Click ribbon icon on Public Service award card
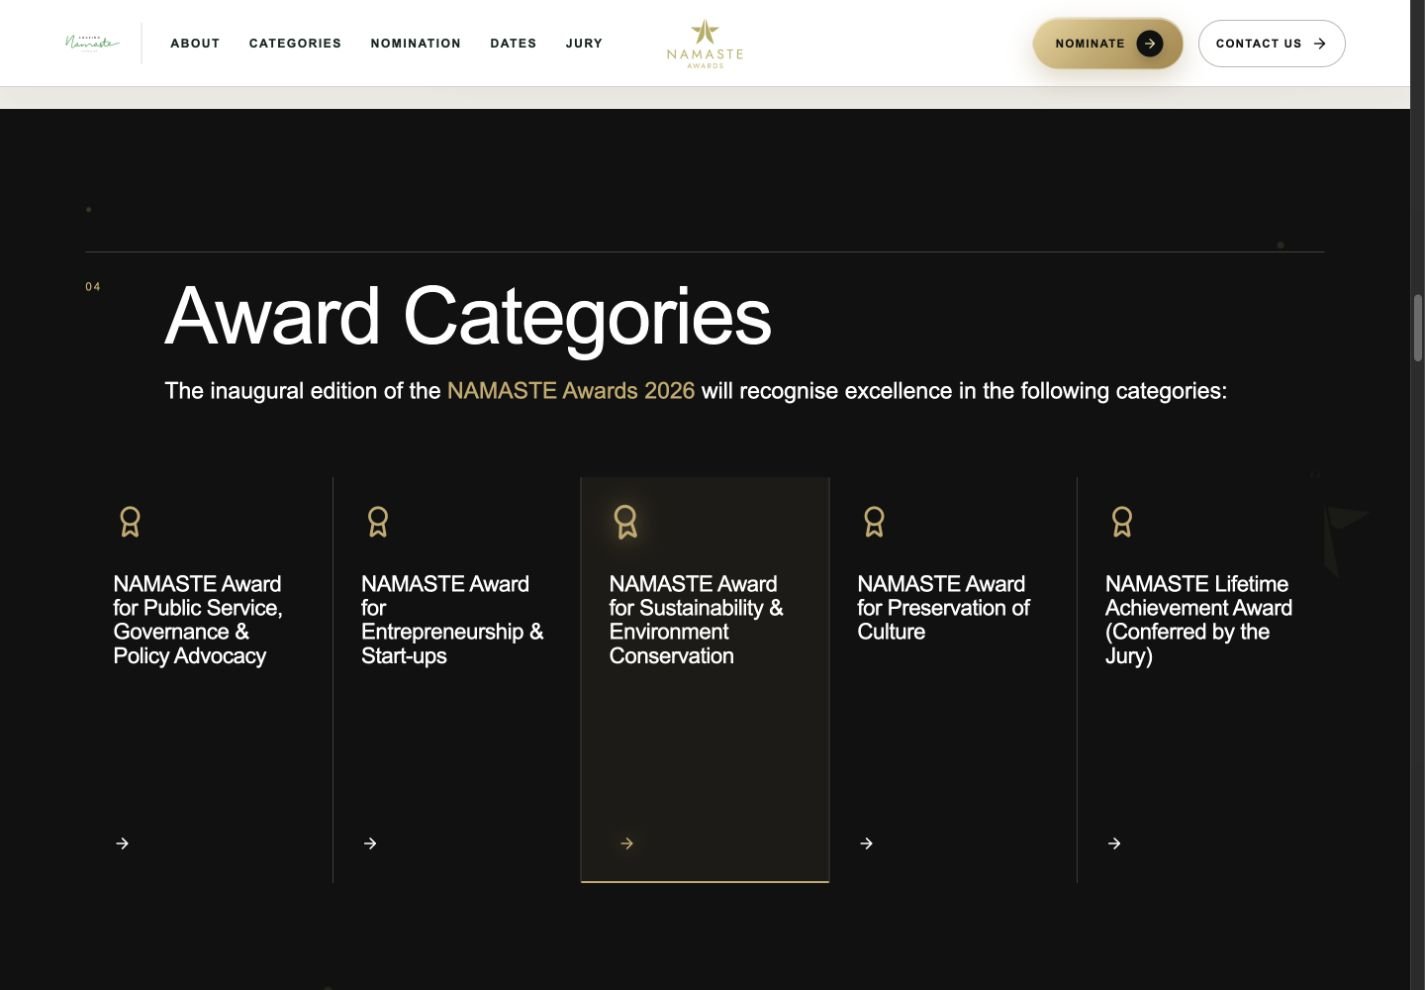Screen dimensions: 1425x990 pyautogui.click(x=130, y=522)
